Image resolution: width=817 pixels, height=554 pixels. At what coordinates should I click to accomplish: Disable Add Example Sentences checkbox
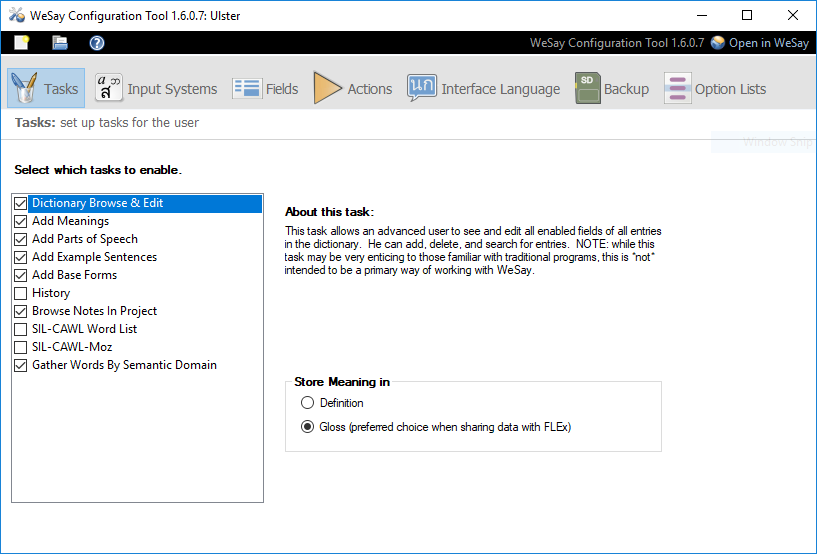(x=20, y=257)
